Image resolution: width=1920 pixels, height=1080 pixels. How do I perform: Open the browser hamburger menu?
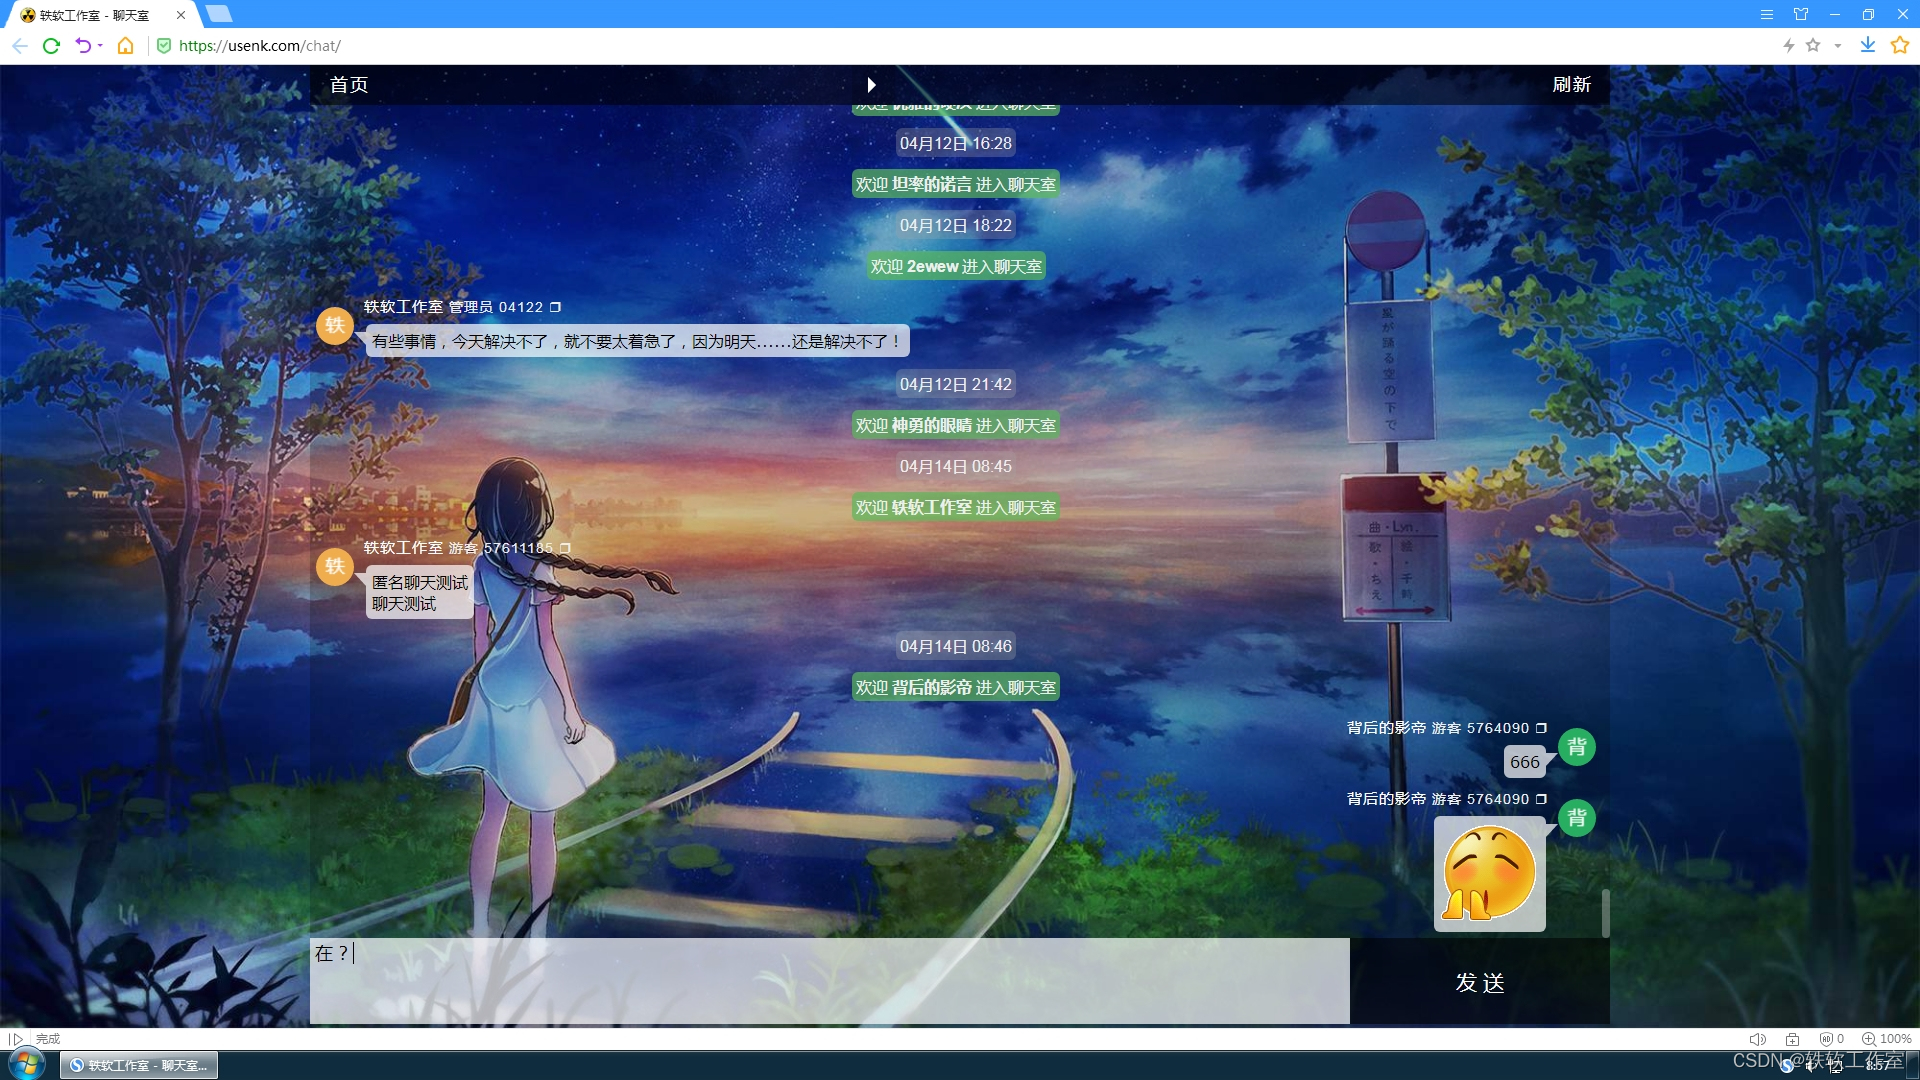point(1767,15)
